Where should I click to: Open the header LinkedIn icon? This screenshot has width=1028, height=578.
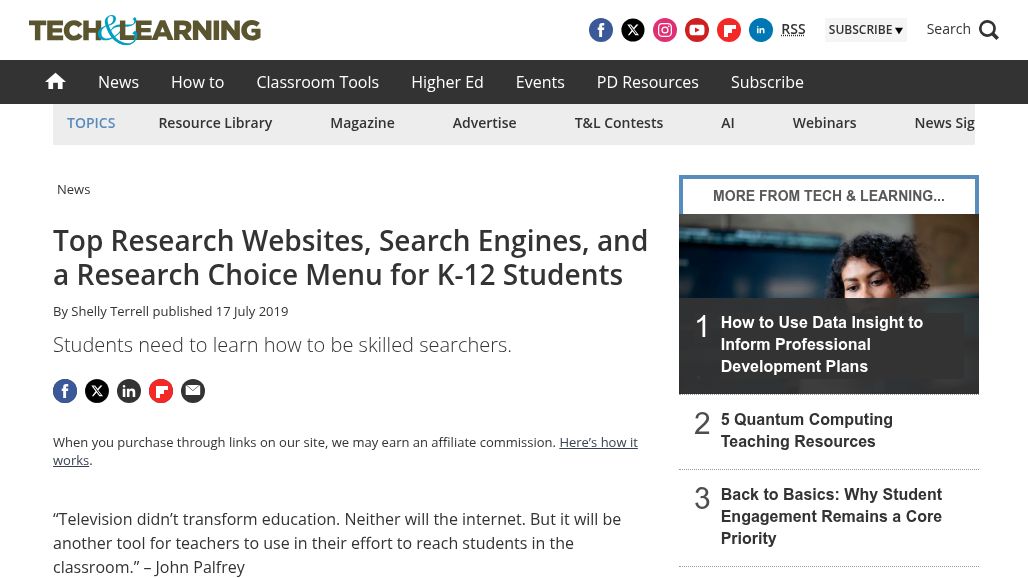(x=761, y=30)
